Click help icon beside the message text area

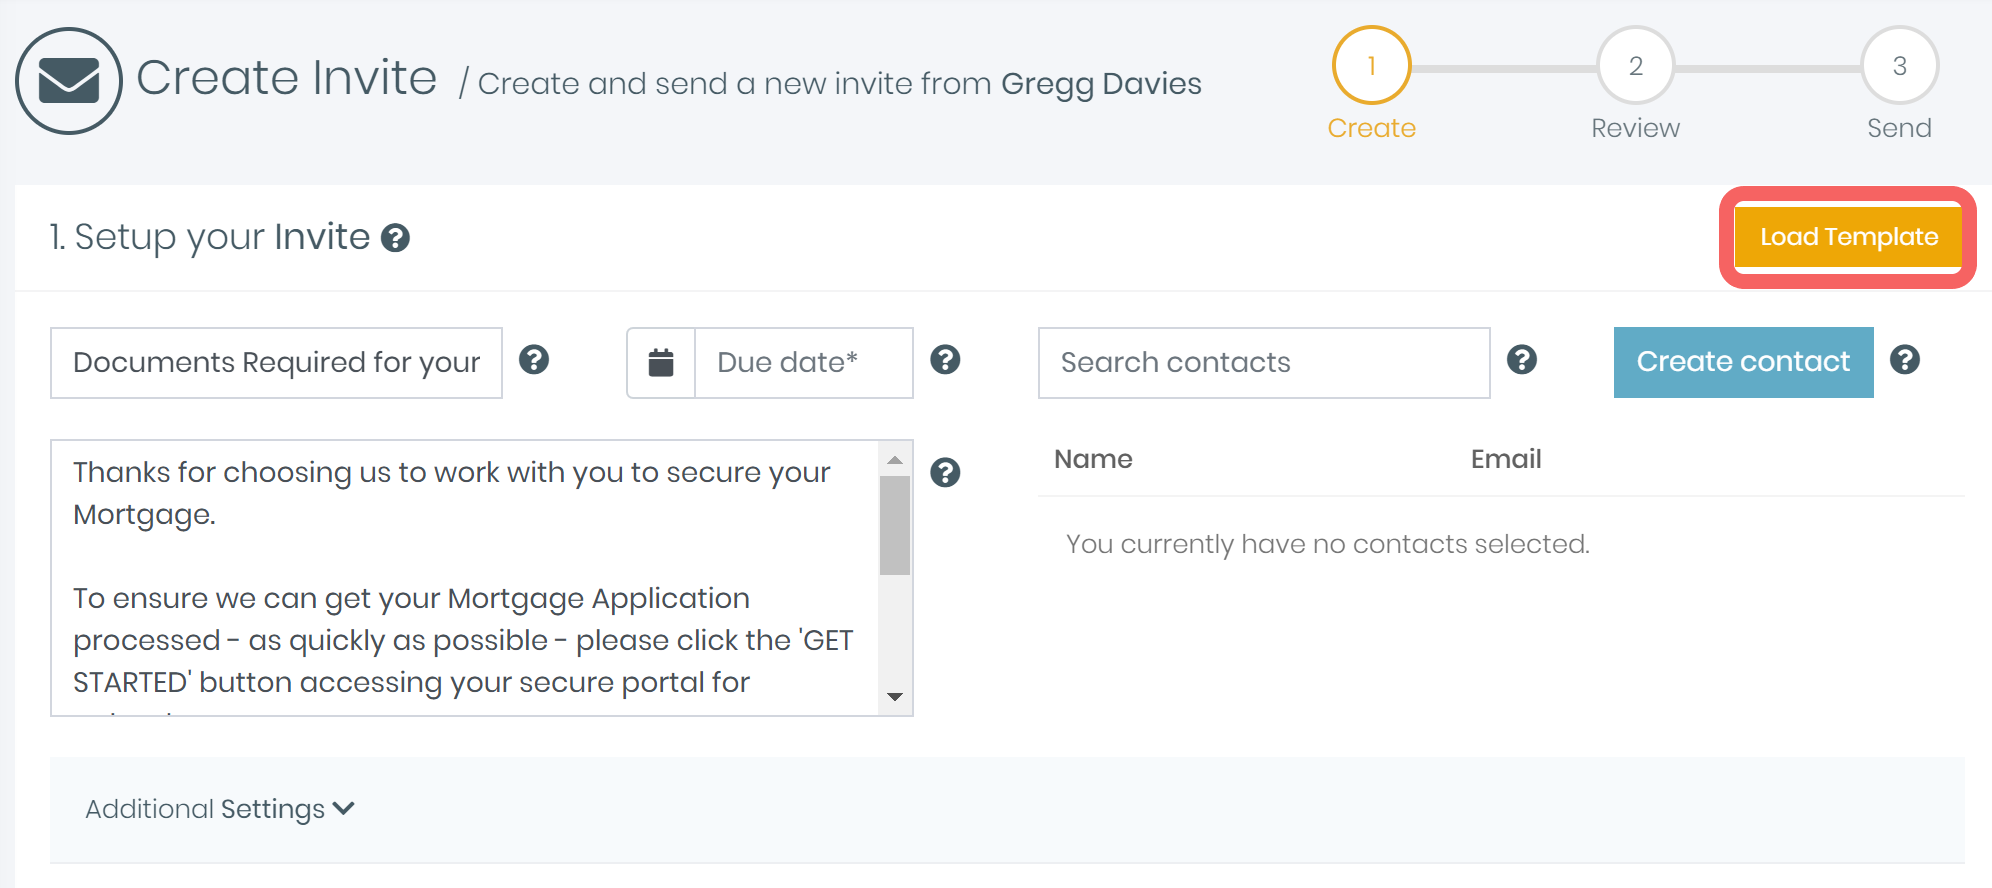tap(945, 473)
